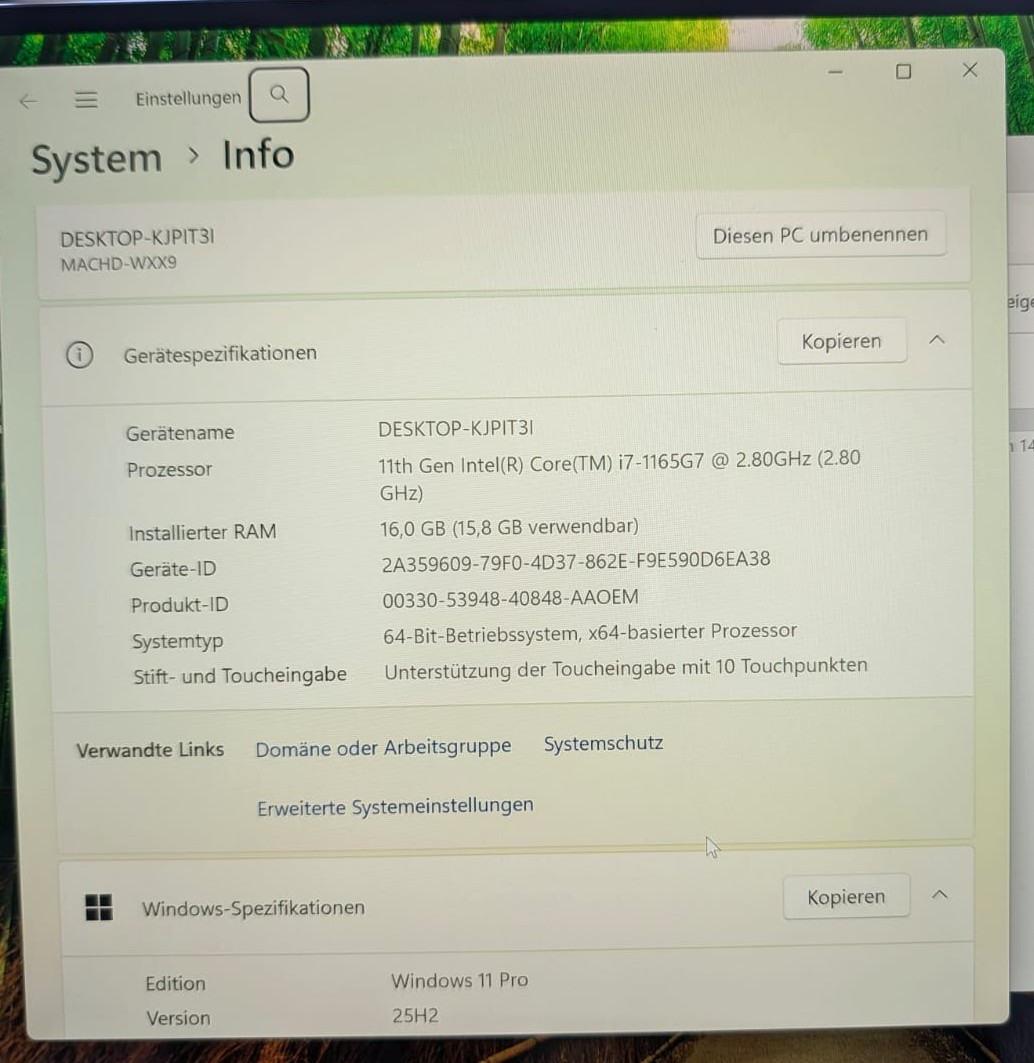Open 'Domäne oder Arbeitsgruppe' link
The height and width of the screenshot is (1063, 1034).
click(x=383, y=748)
